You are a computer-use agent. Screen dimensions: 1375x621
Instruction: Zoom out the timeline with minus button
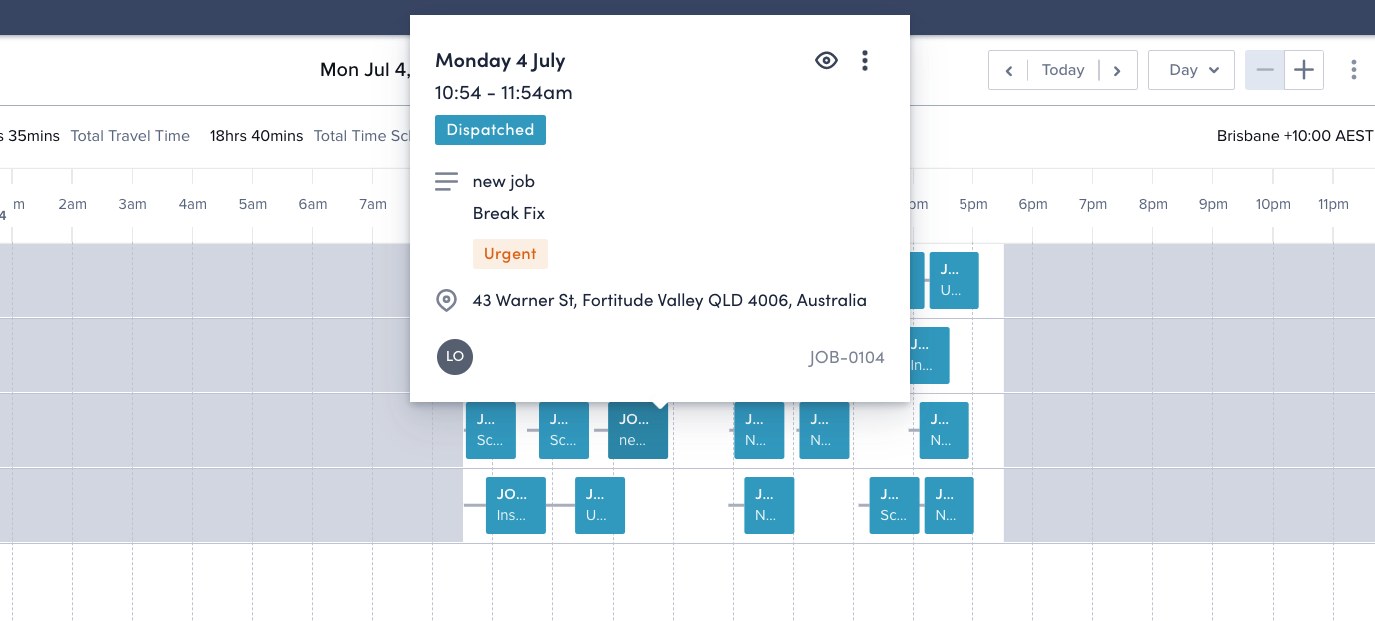tap(1265, 70)
